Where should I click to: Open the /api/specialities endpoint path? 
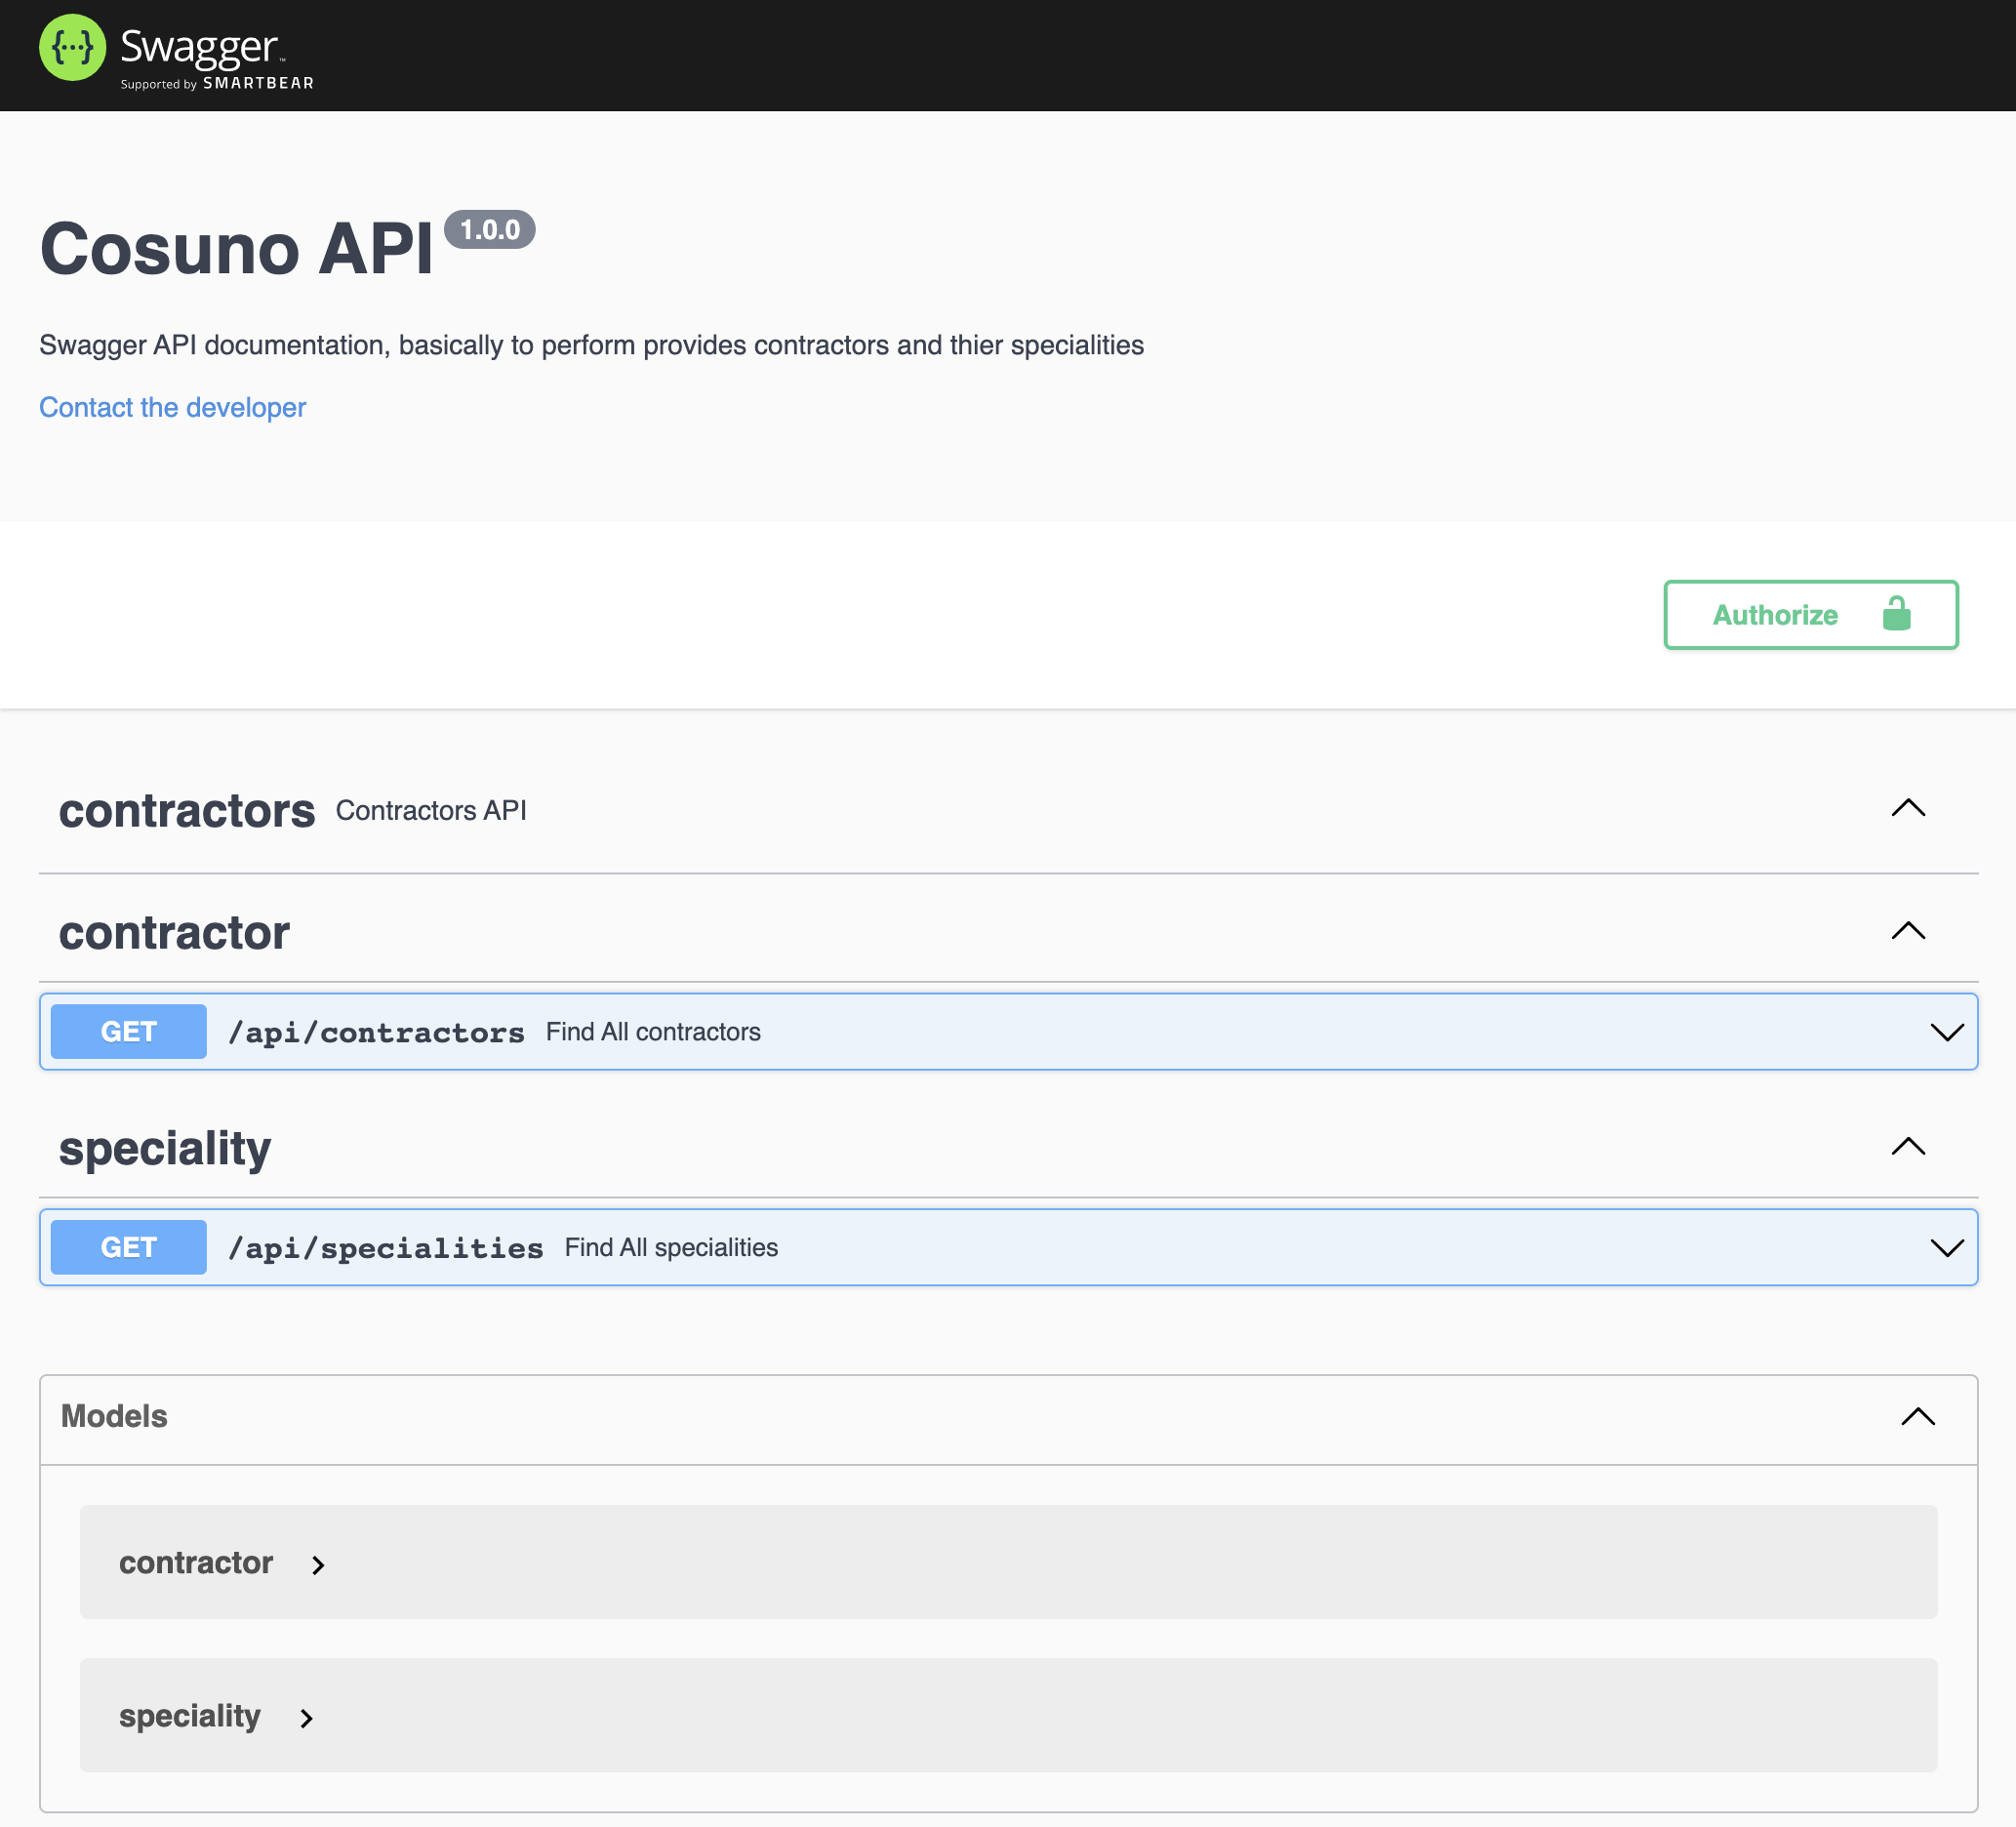tap(386, 1248)
